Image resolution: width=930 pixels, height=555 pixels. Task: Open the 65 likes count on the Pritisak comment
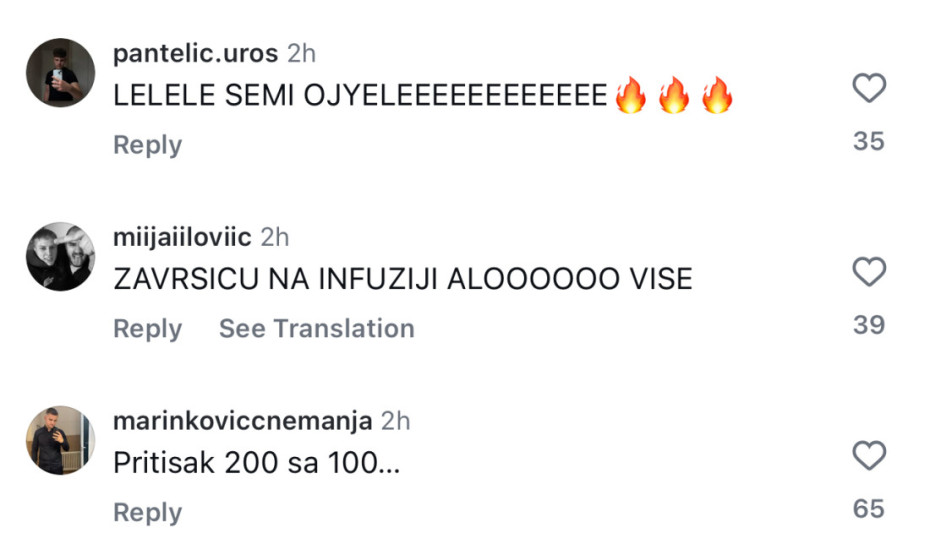click(869, 508)
